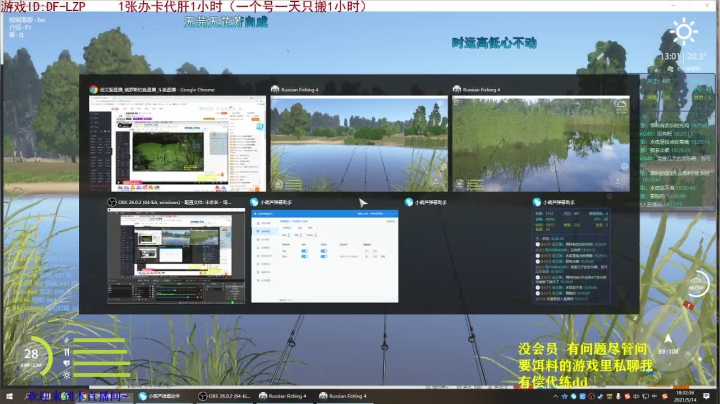Click the compass arrow in the game HUD
This screenshot has width=720, height=404.
click(x=668, y=339)
